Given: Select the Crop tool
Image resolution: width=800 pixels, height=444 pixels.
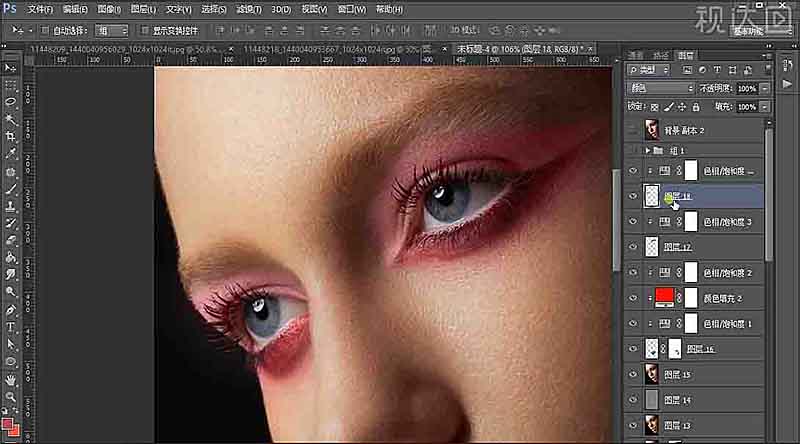Looking at the screenshot, I should click(10, 136).
